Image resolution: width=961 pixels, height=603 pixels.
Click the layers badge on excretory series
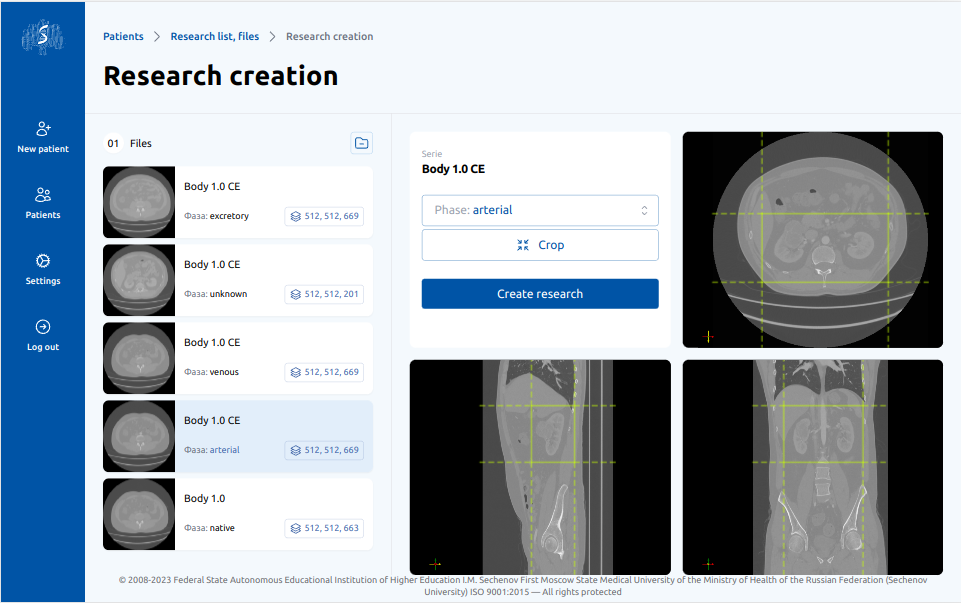click(x=324, y=216)
